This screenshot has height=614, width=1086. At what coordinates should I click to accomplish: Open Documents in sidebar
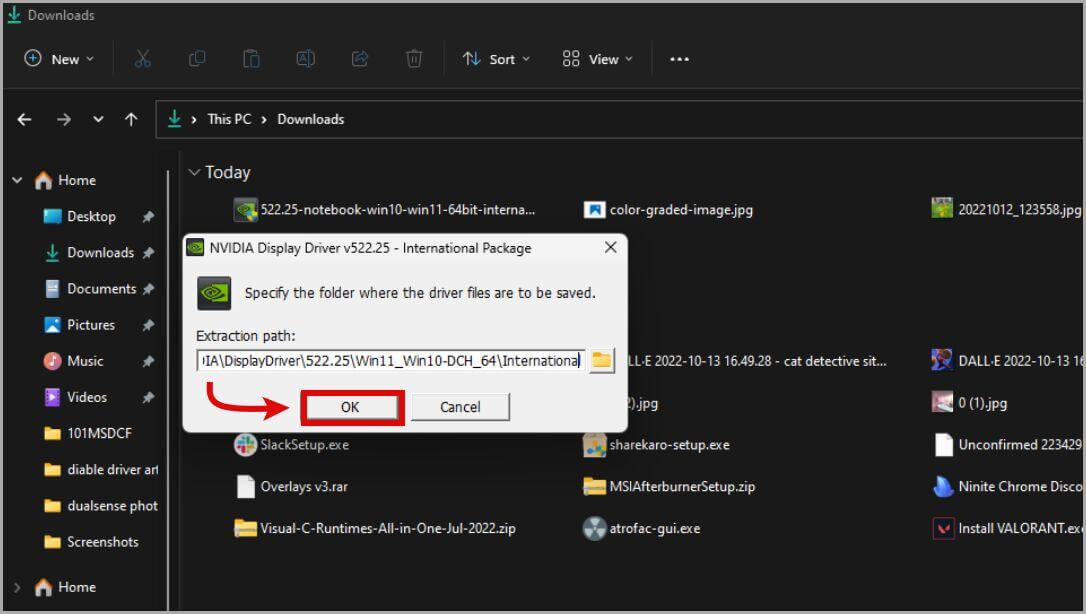point(101,289)
